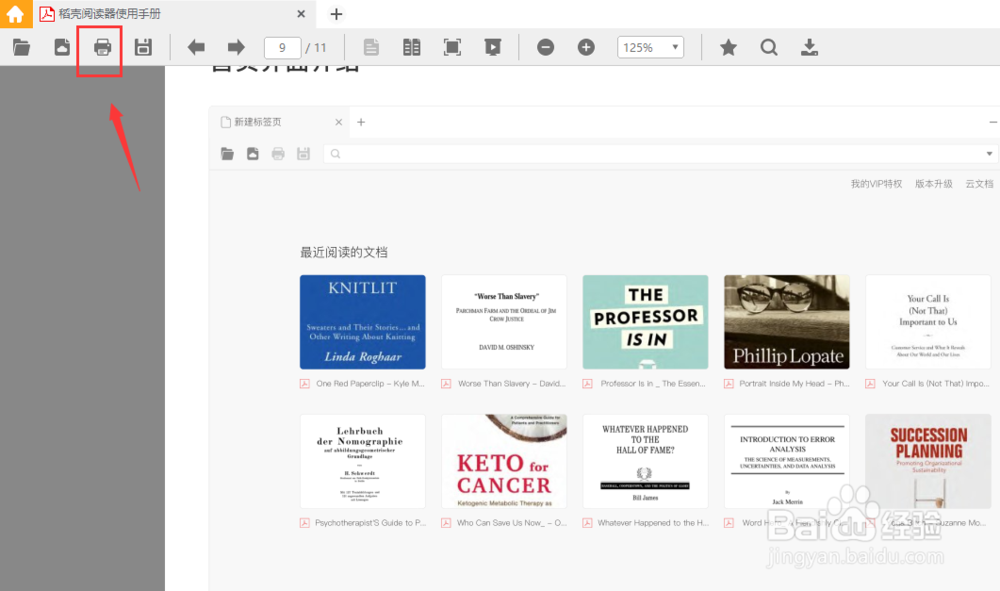Click PDF icon beside One Red Paperclip

pyautogui.click(x=305, y=384)
